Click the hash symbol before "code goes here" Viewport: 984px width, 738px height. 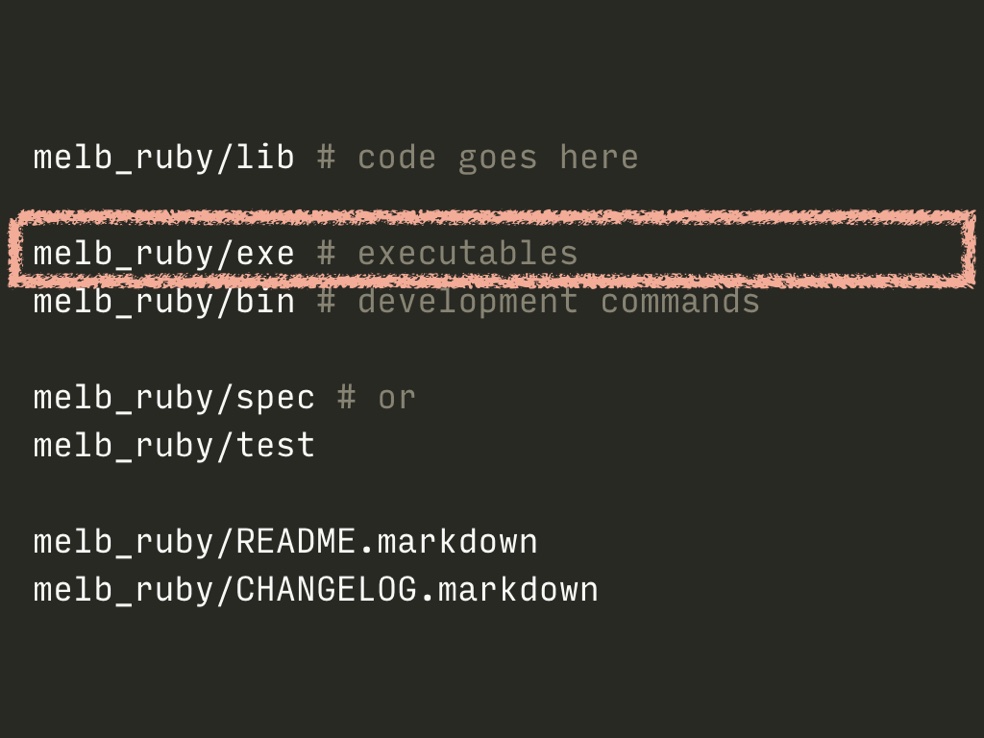point(326,158)
